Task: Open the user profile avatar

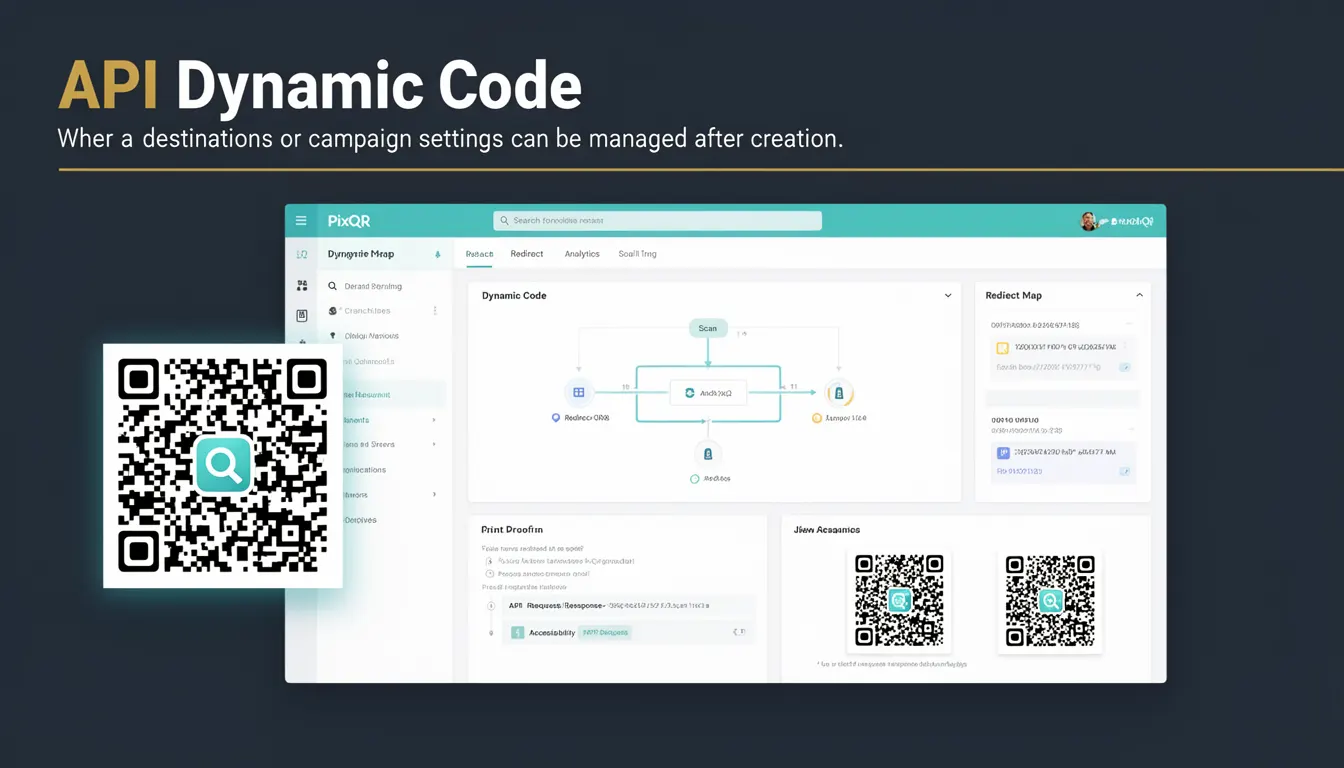Action: pyautogui.click(x=1089, y=221)
